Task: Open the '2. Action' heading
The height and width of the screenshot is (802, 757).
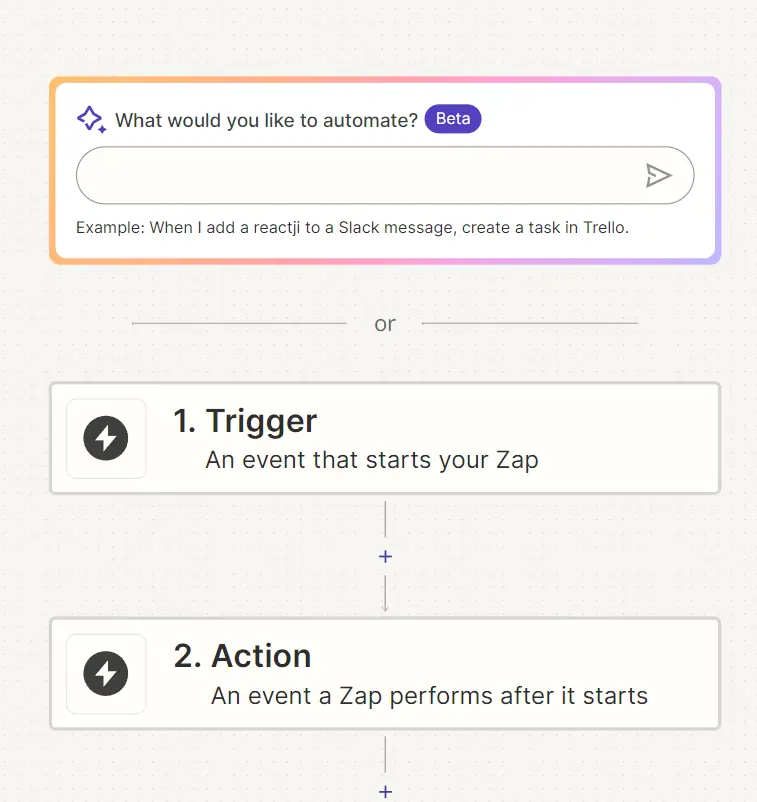Action: point(242,656)
